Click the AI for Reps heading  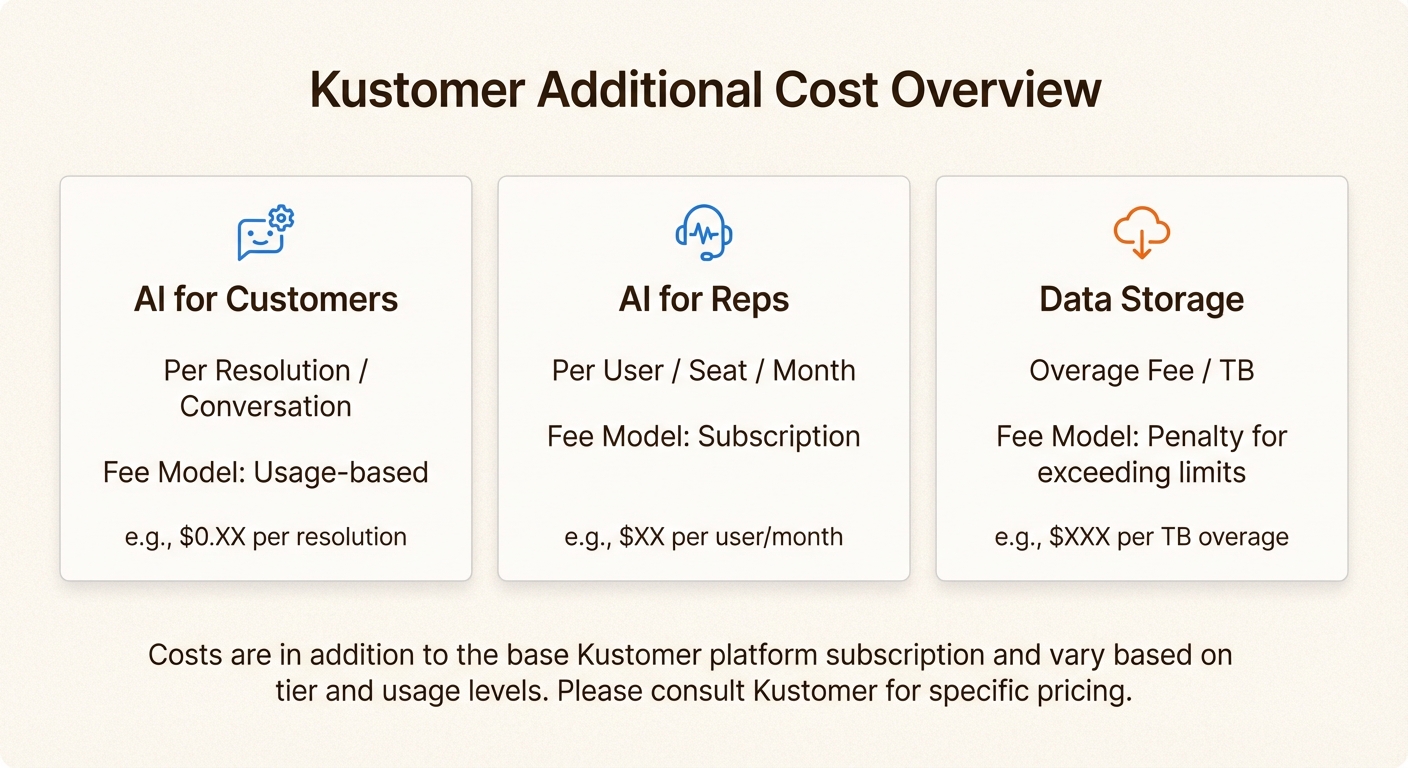704,299
